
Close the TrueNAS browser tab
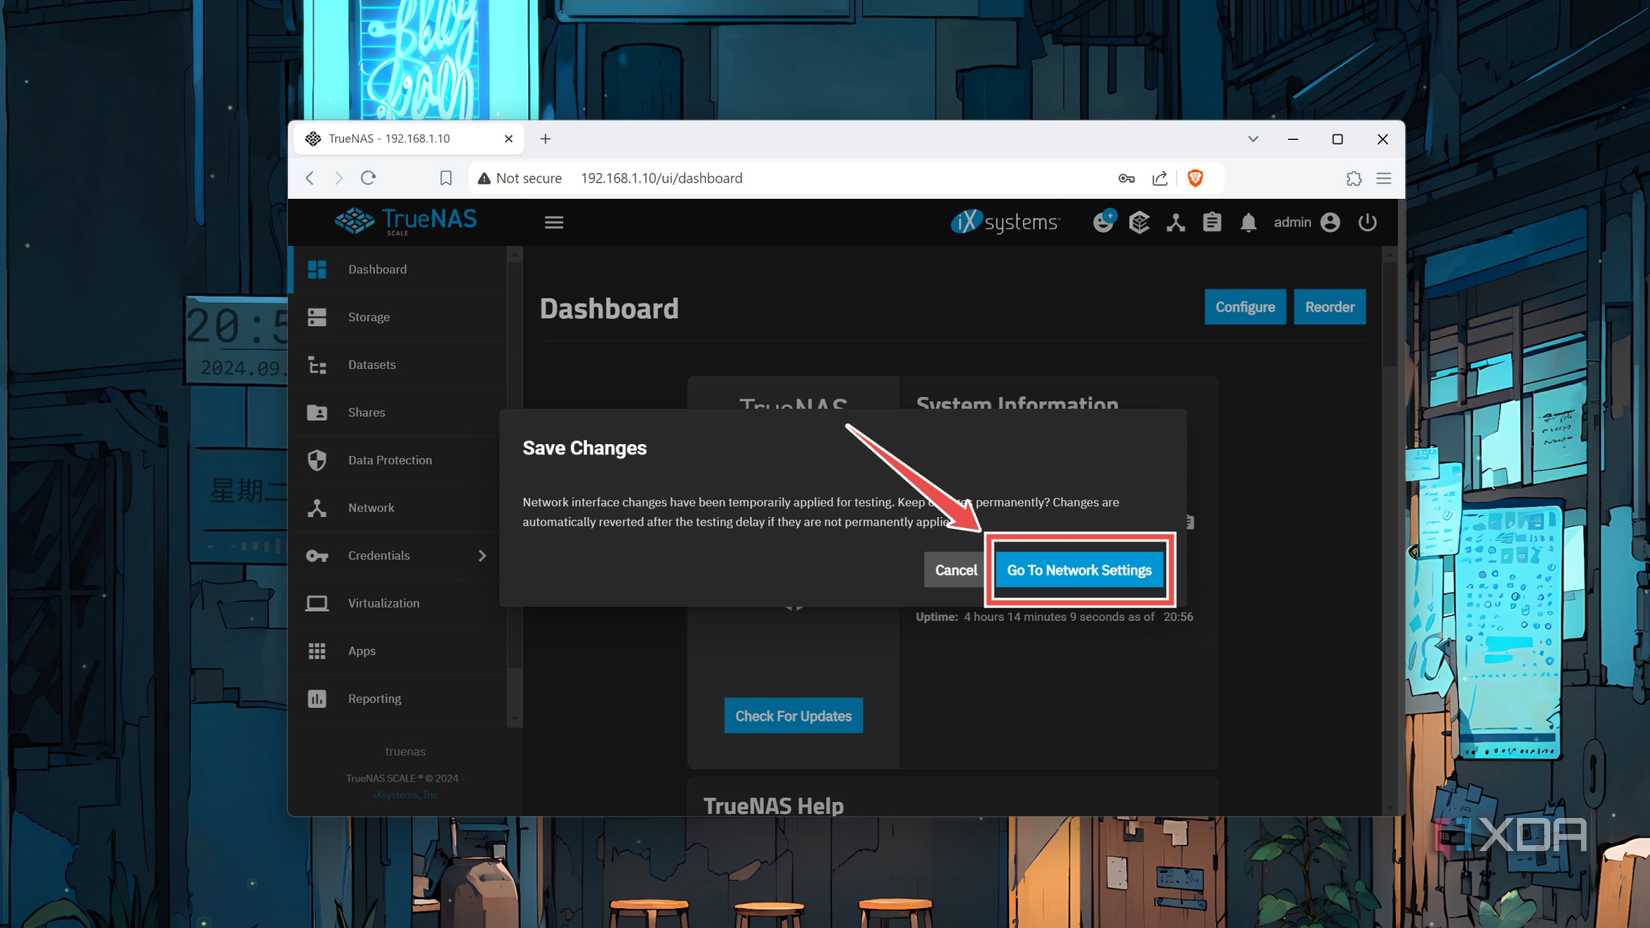(508, 139)
